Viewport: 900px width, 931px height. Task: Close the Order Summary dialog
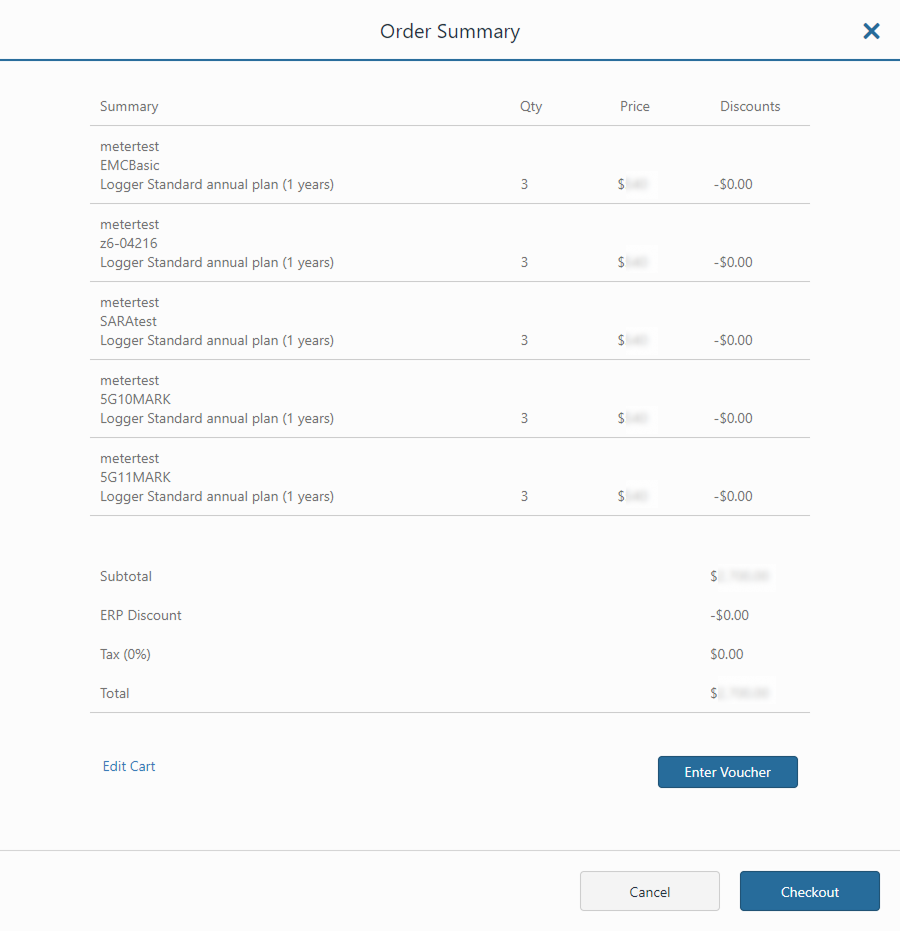click(871, 31)
